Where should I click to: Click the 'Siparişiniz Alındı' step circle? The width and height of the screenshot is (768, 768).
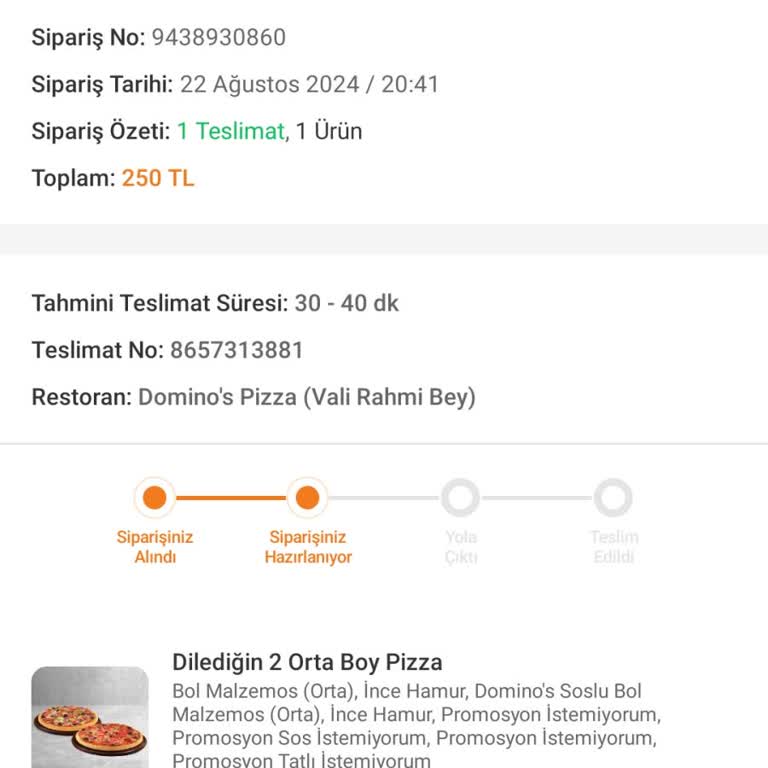coord(155,498)
